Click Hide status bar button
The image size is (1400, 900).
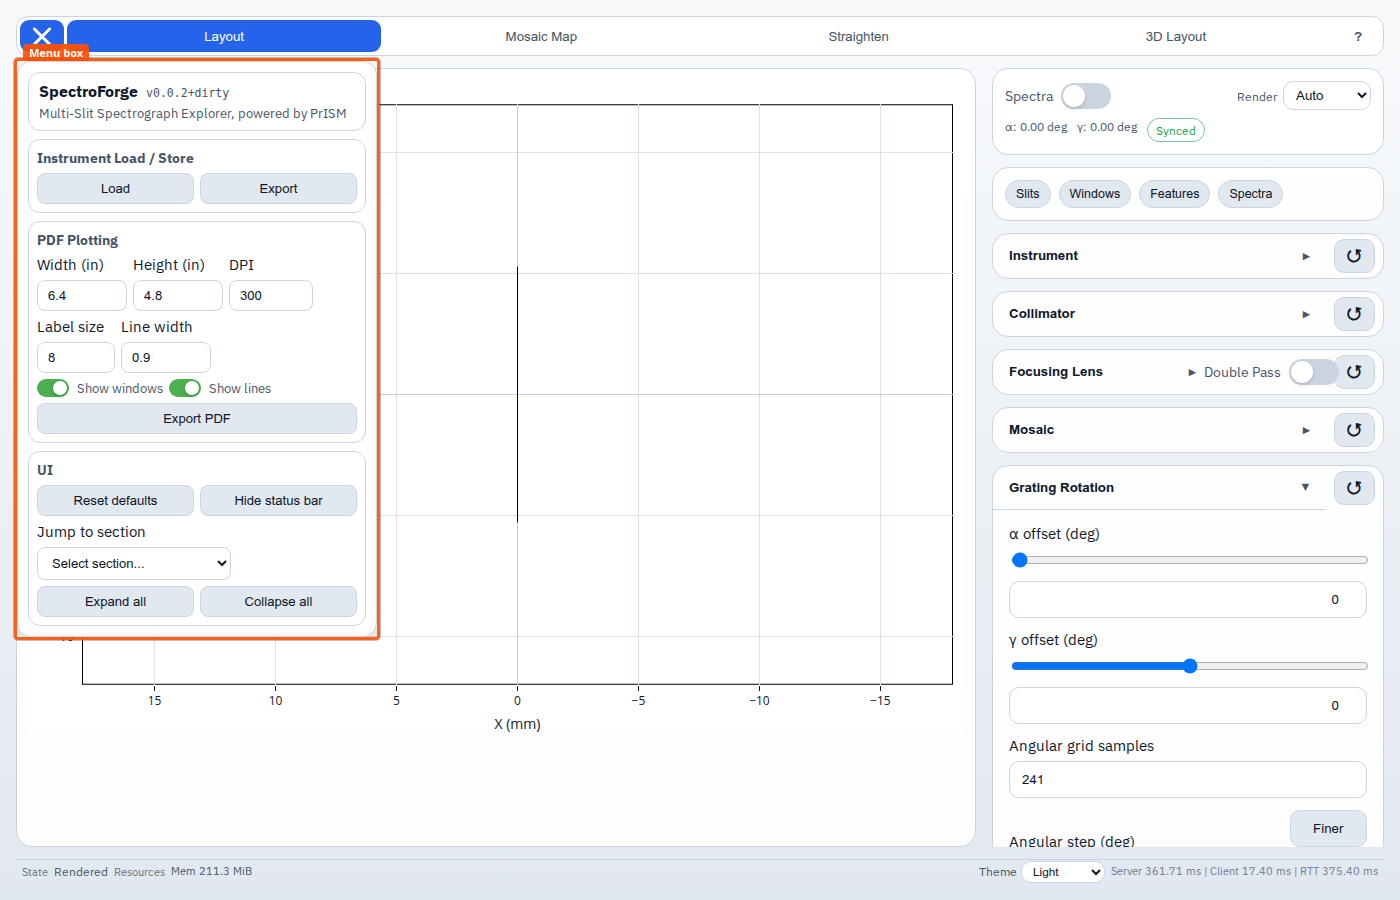click(278, 501)
